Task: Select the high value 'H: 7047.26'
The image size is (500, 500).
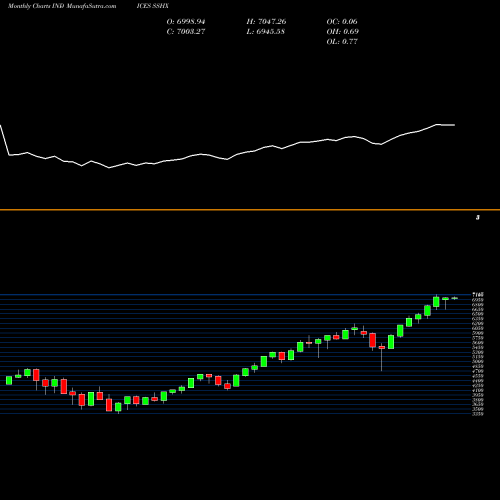Action: [x=266, y=22]
